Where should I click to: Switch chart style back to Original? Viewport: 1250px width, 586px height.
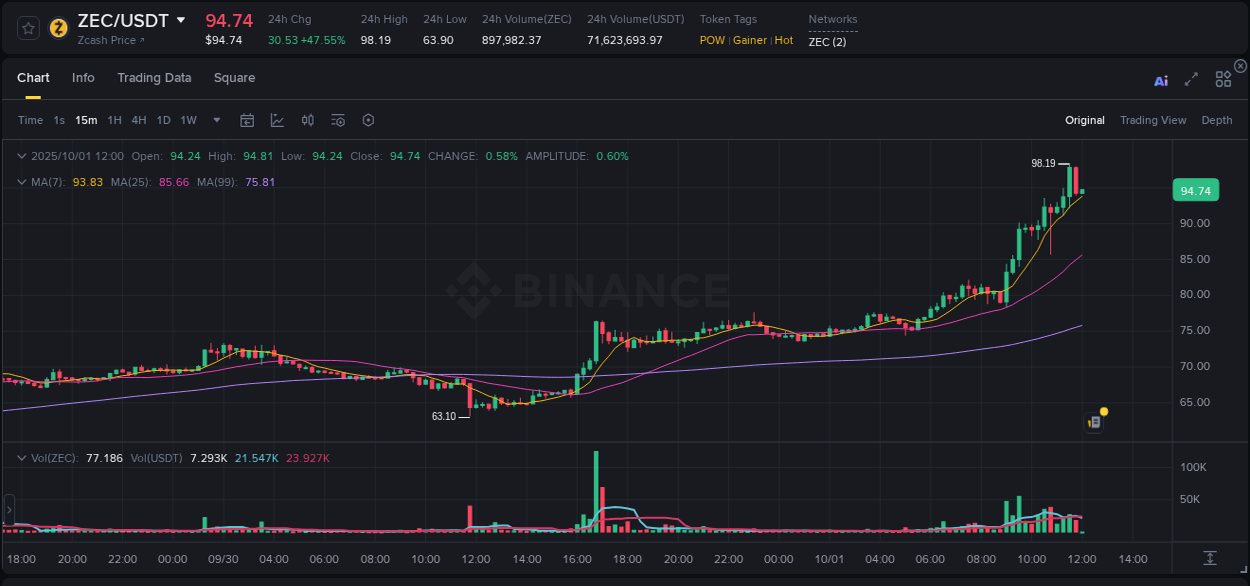coord(1085,120)
